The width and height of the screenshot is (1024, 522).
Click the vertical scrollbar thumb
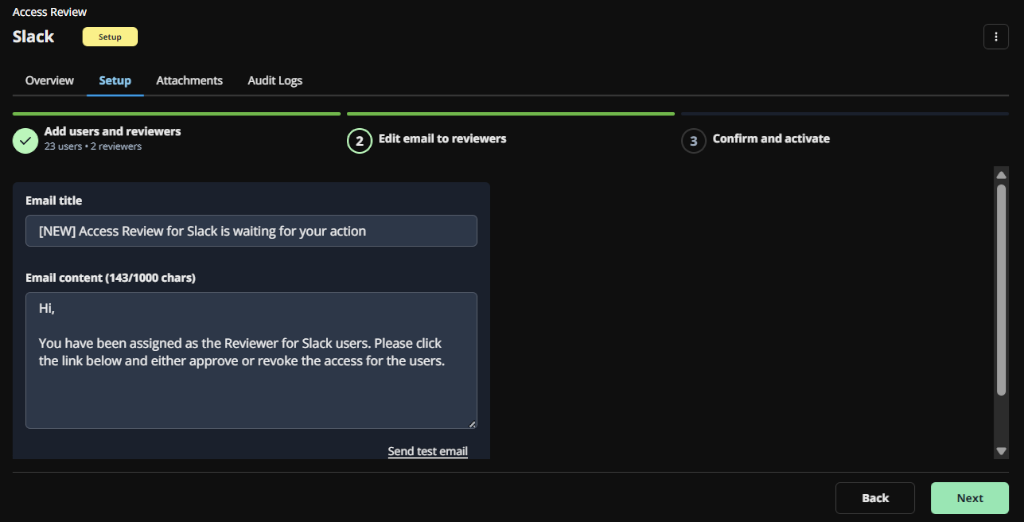1001,289
